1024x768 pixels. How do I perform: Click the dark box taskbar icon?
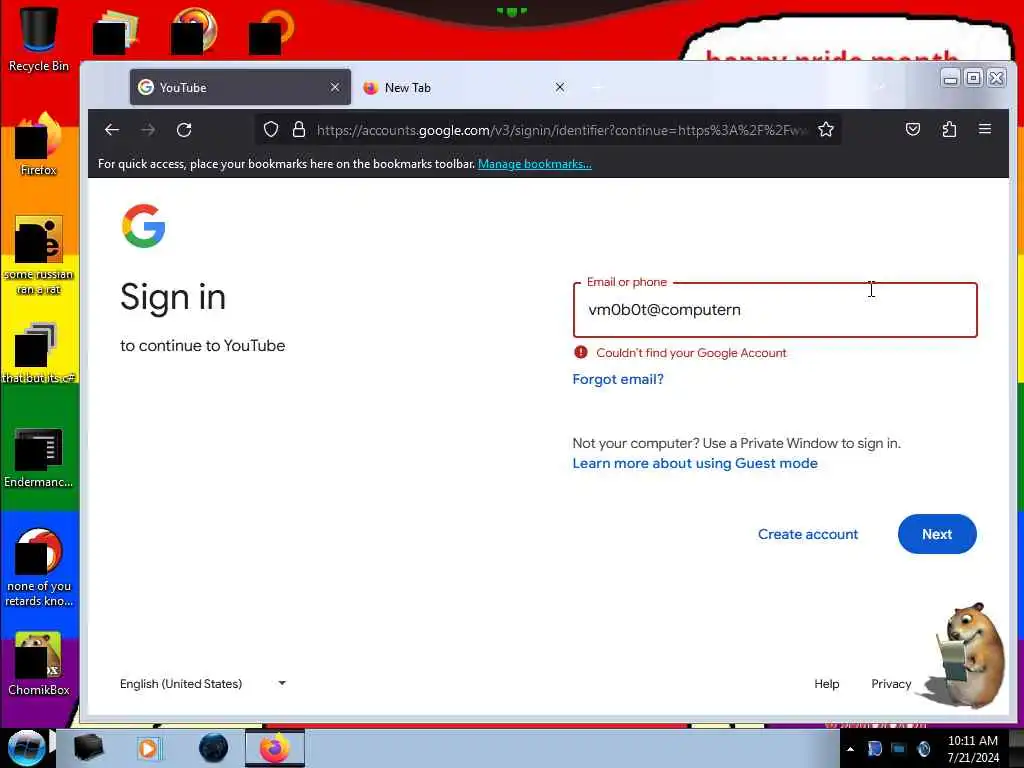pyautogui.click(x=88, y=748)
